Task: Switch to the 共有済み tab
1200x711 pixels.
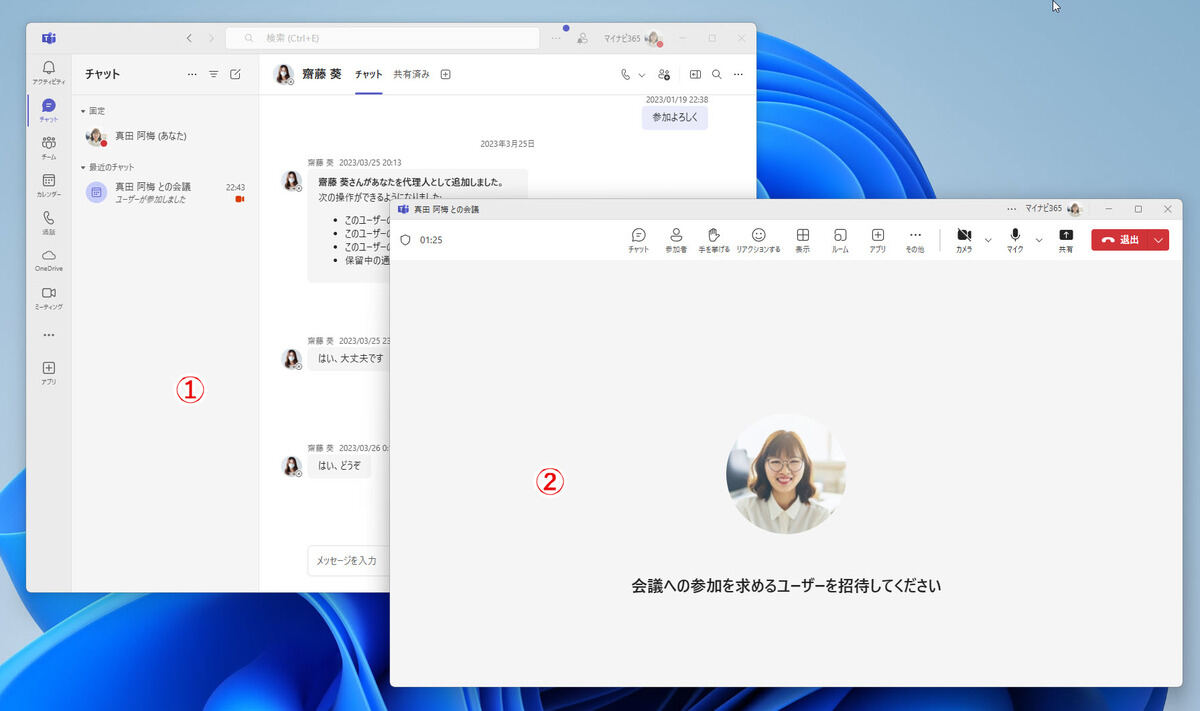Action: pos(411,74)
